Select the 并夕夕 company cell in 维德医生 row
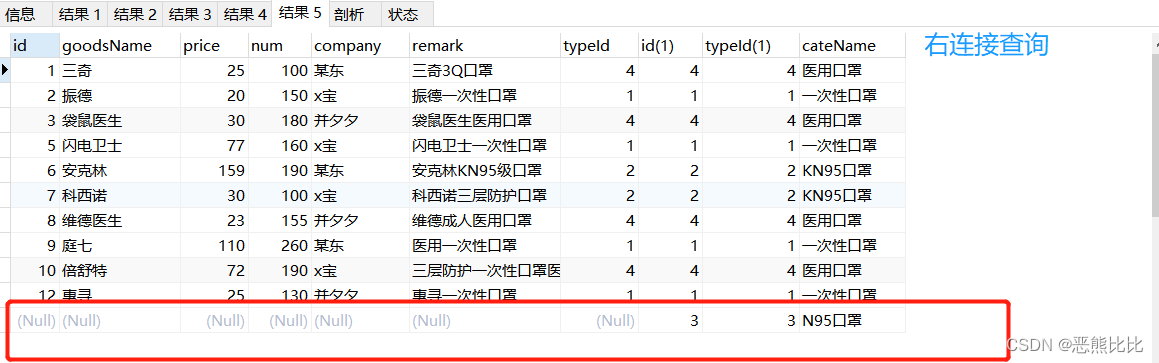This screenshot has height=363, width=1159. pyautogui.click(x=360, y=220)
